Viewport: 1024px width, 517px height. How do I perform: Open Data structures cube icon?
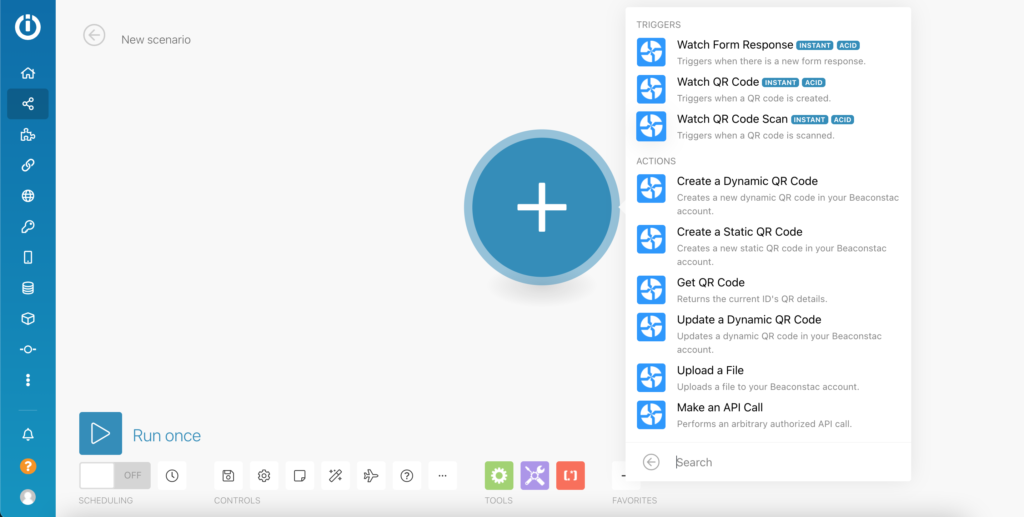28,319
